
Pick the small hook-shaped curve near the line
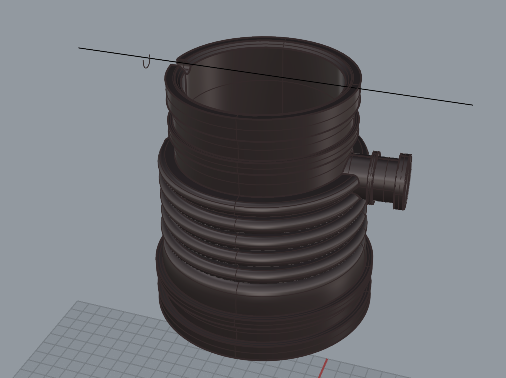147,62
